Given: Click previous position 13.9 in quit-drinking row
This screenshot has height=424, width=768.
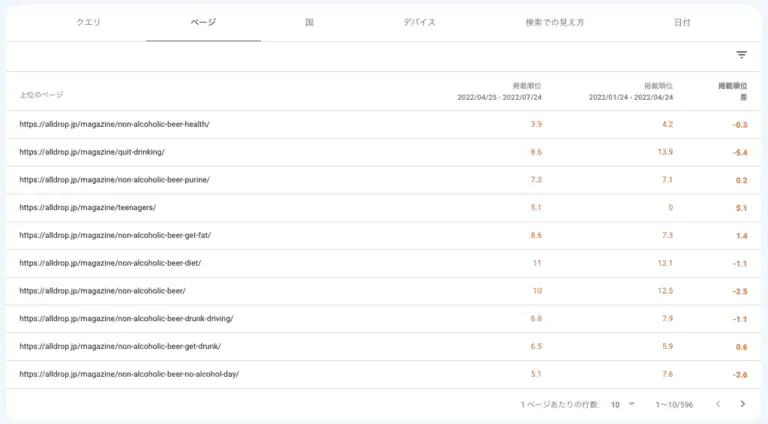Looking at the screenshot, I should [665, 152].
